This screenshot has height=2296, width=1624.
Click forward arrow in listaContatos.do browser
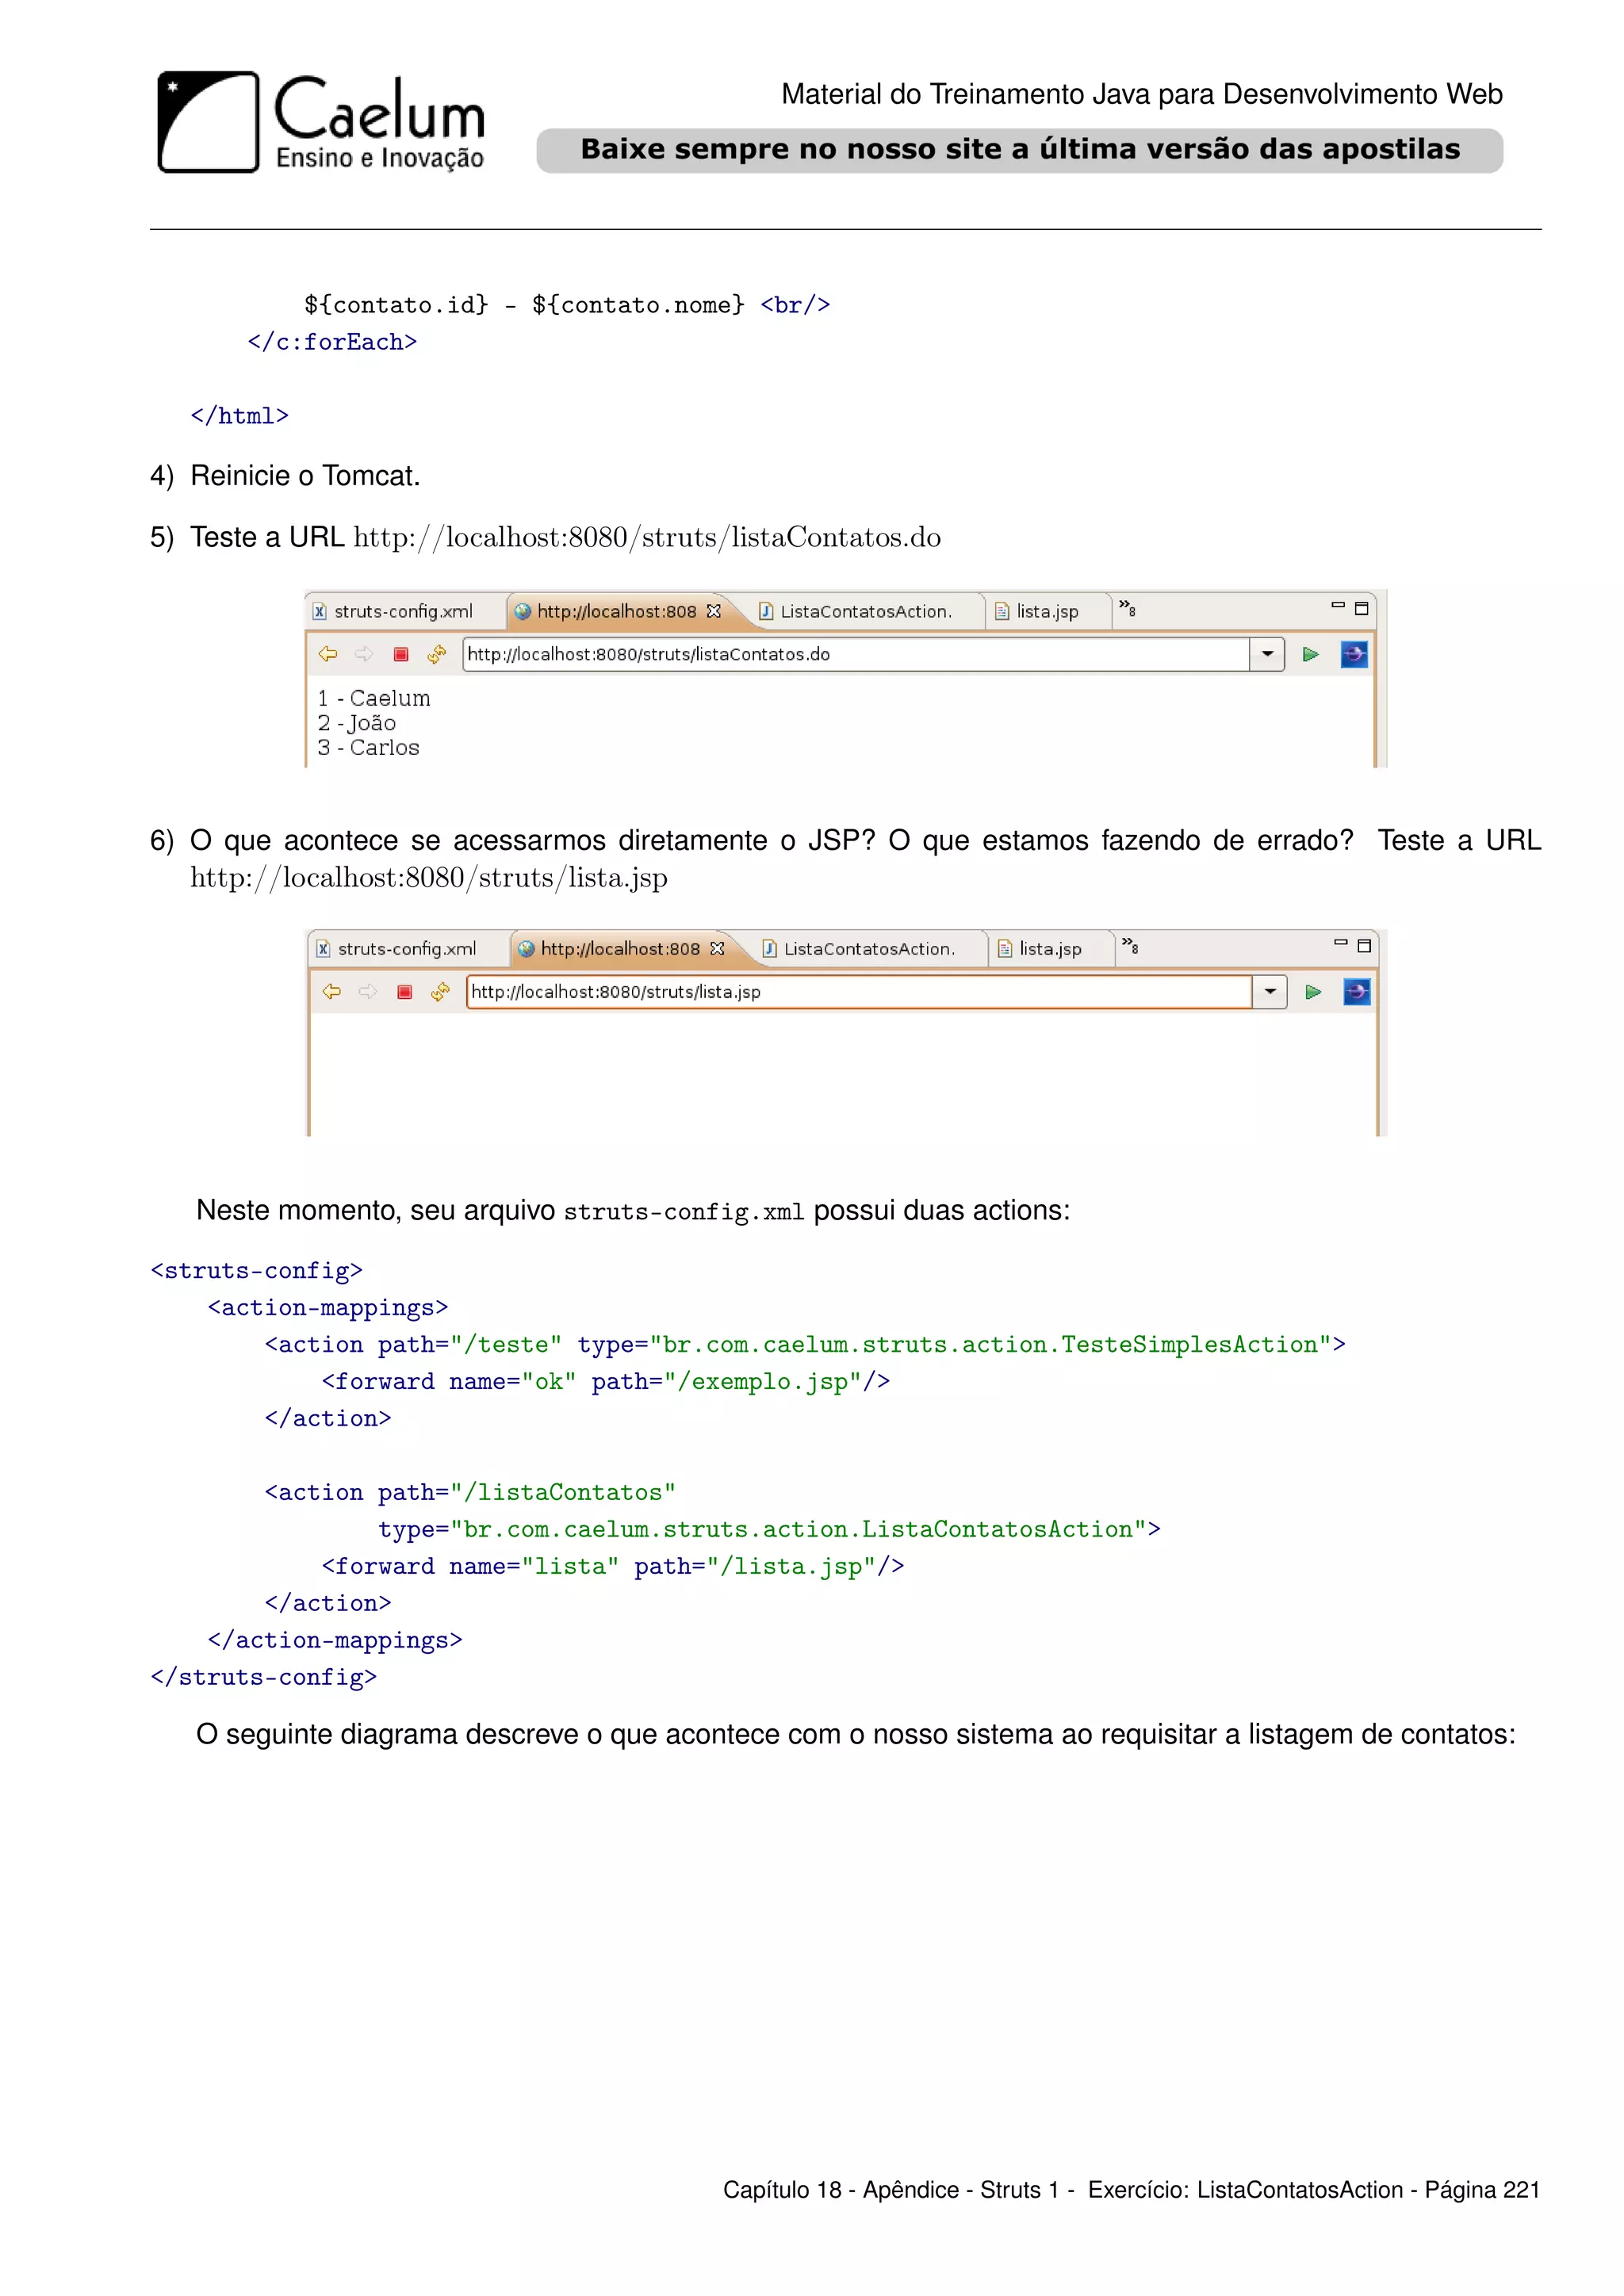(364, 654)
